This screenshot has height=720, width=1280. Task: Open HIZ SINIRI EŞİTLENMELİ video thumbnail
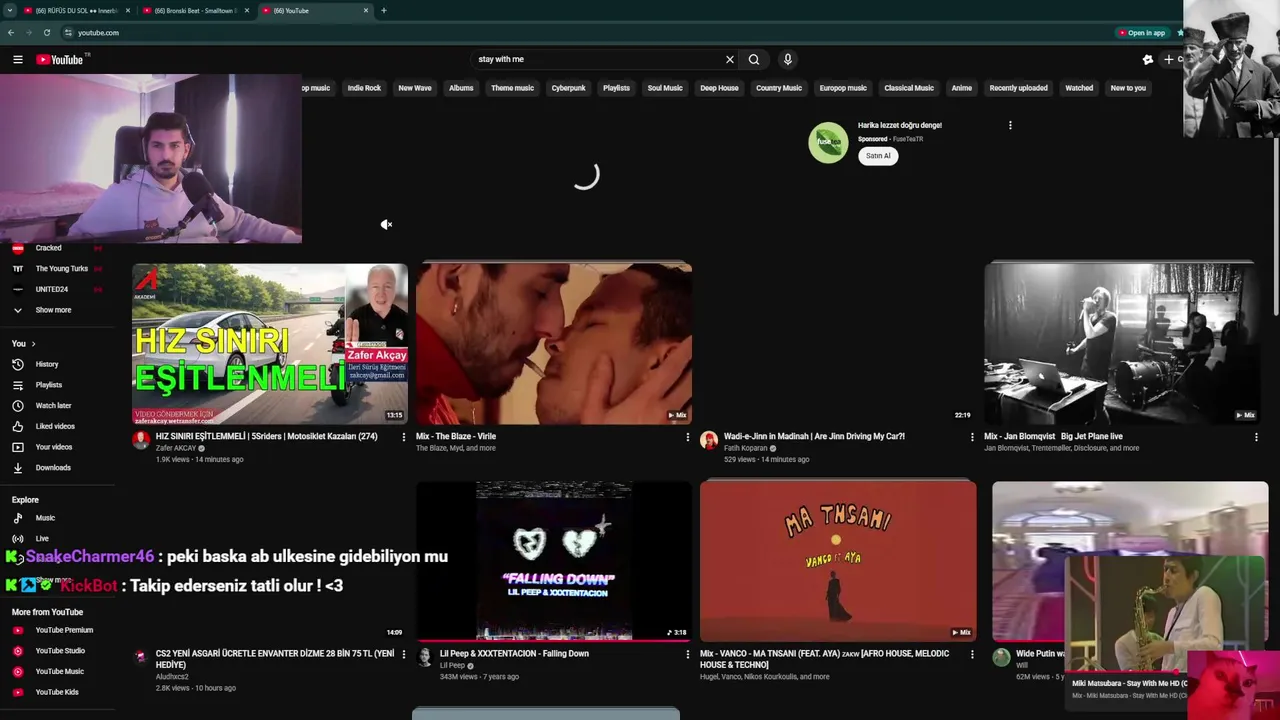pos(270,344)
